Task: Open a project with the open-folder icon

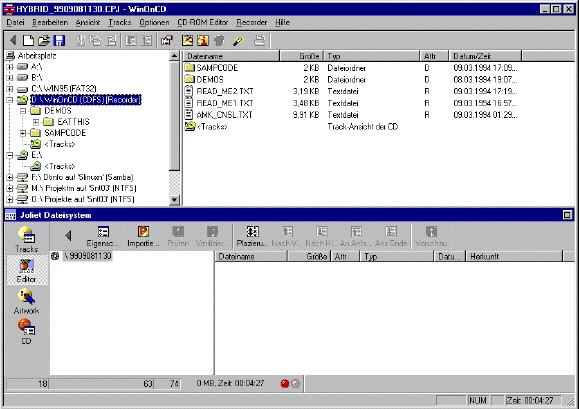Action: (44, 40)
